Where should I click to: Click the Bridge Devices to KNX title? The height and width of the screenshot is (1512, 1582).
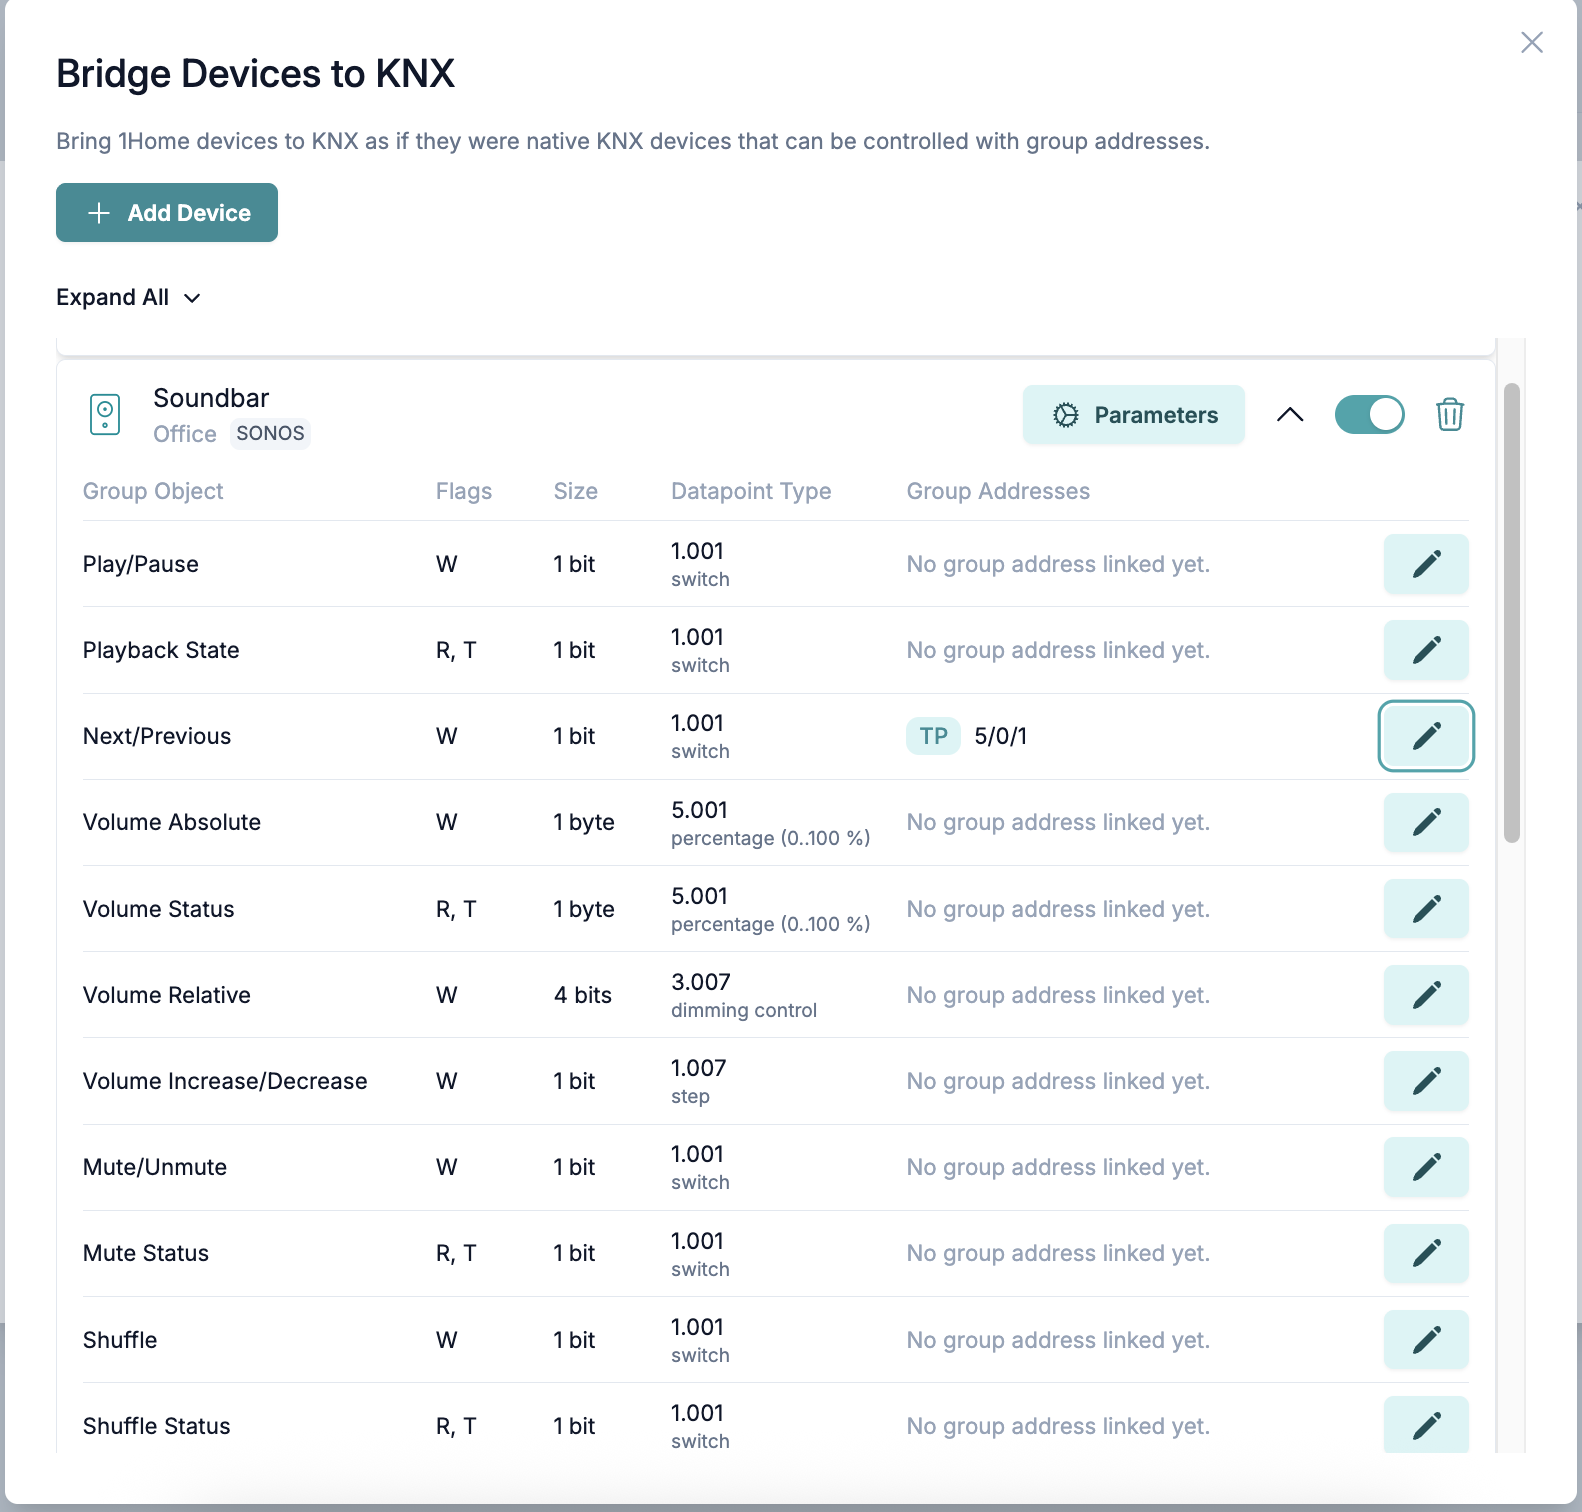(255, 73)
